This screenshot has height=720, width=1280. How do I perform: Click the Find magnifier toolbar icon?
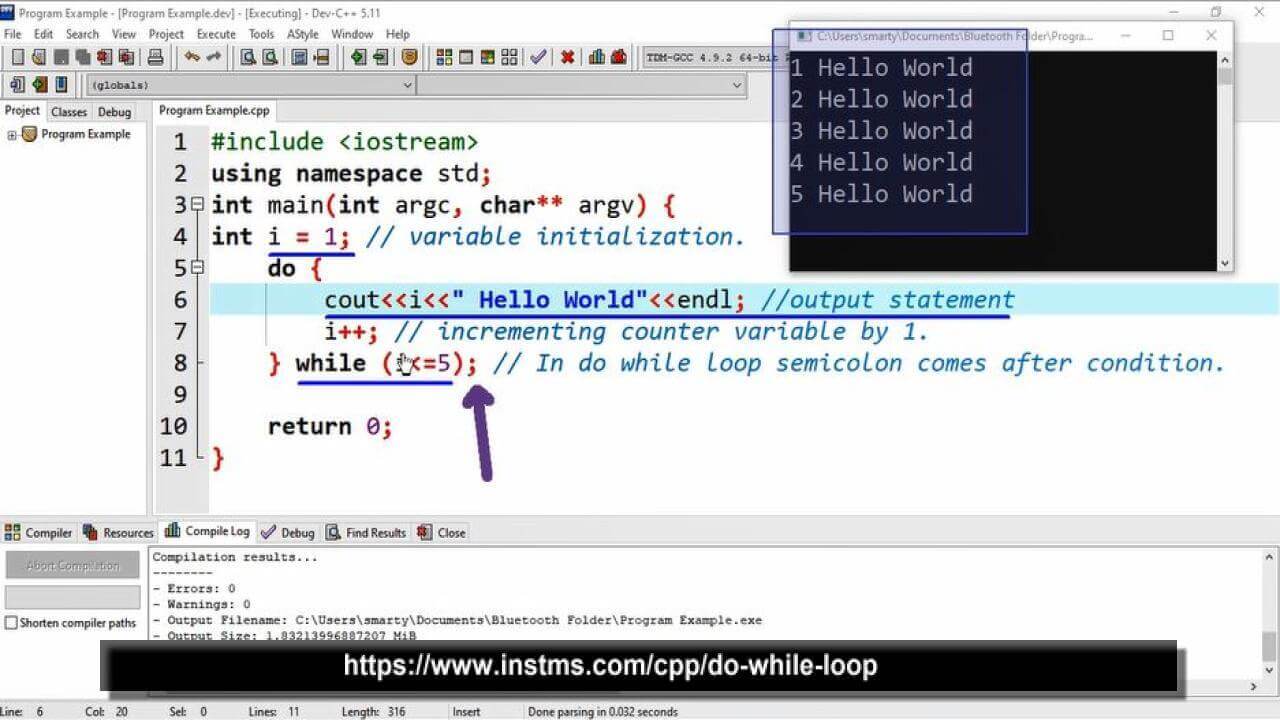pyautogui.click(x=248, y=57)
